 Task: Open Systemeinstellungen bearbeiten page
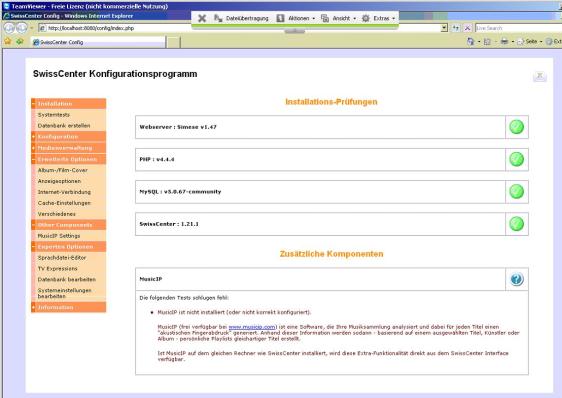click(x=65, y=293)
